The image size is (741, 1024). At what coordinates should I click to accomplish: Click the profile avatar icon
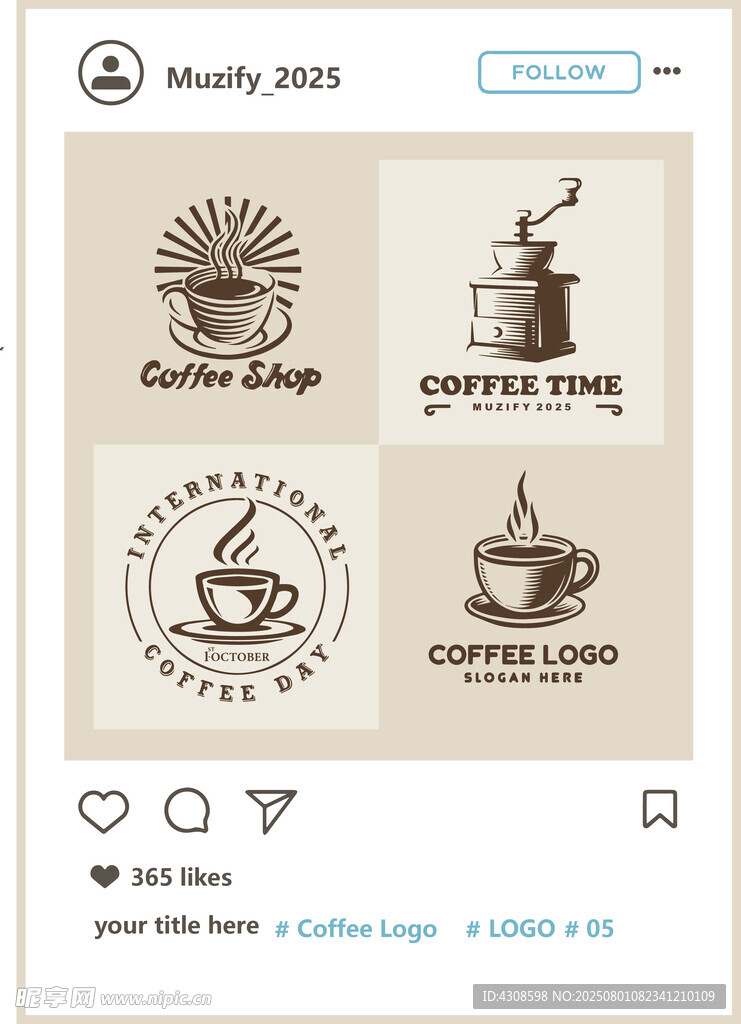click(x=110, y=72)
